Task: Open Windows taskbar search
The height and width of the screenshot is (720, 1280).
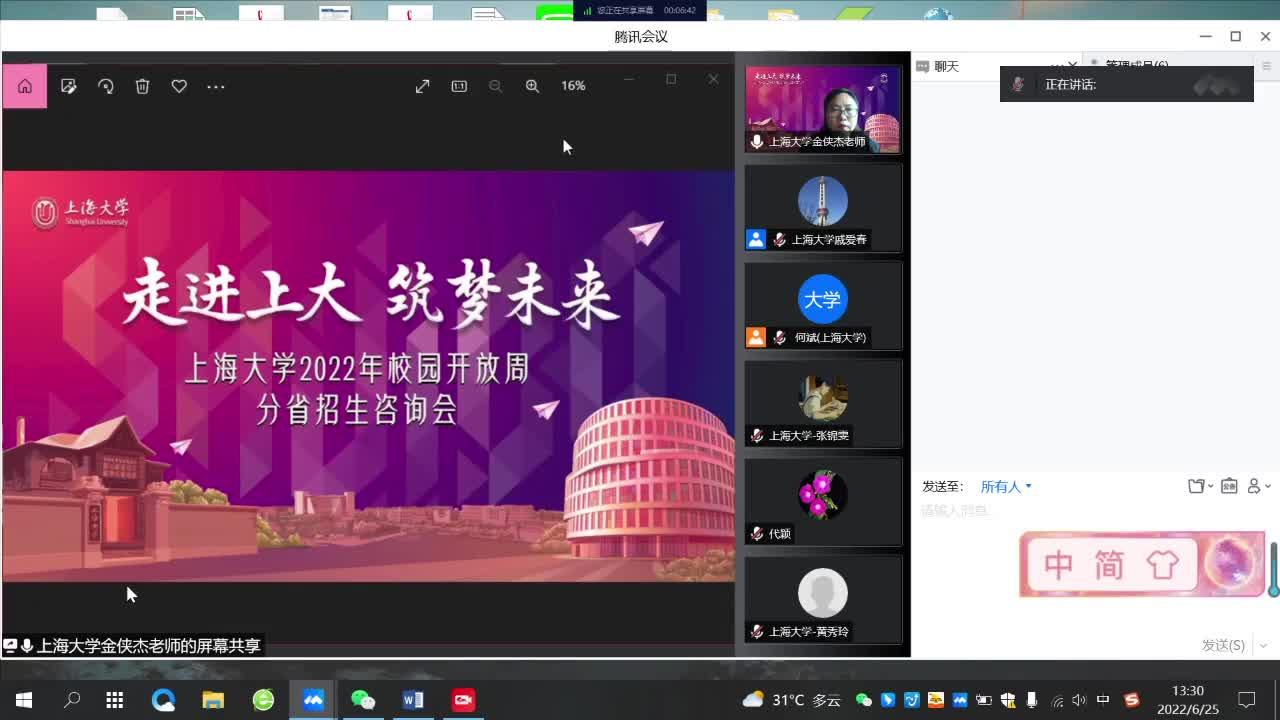Action: [72, 700]
